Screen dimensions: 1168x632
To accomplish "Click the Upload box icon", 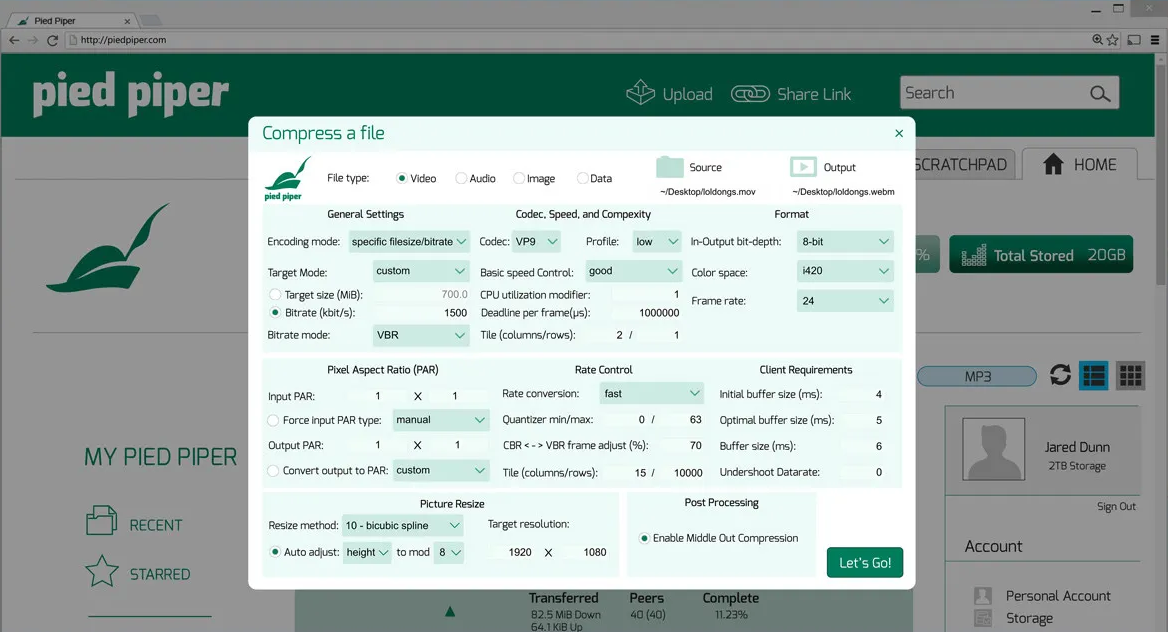I will pyautogui.click(x=640, y=93).
